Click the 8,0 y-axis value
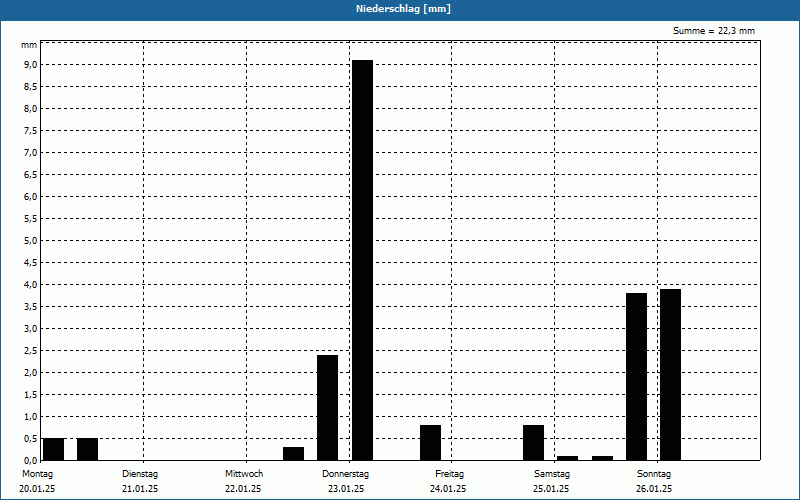800x500 pixels. point(30,109)
